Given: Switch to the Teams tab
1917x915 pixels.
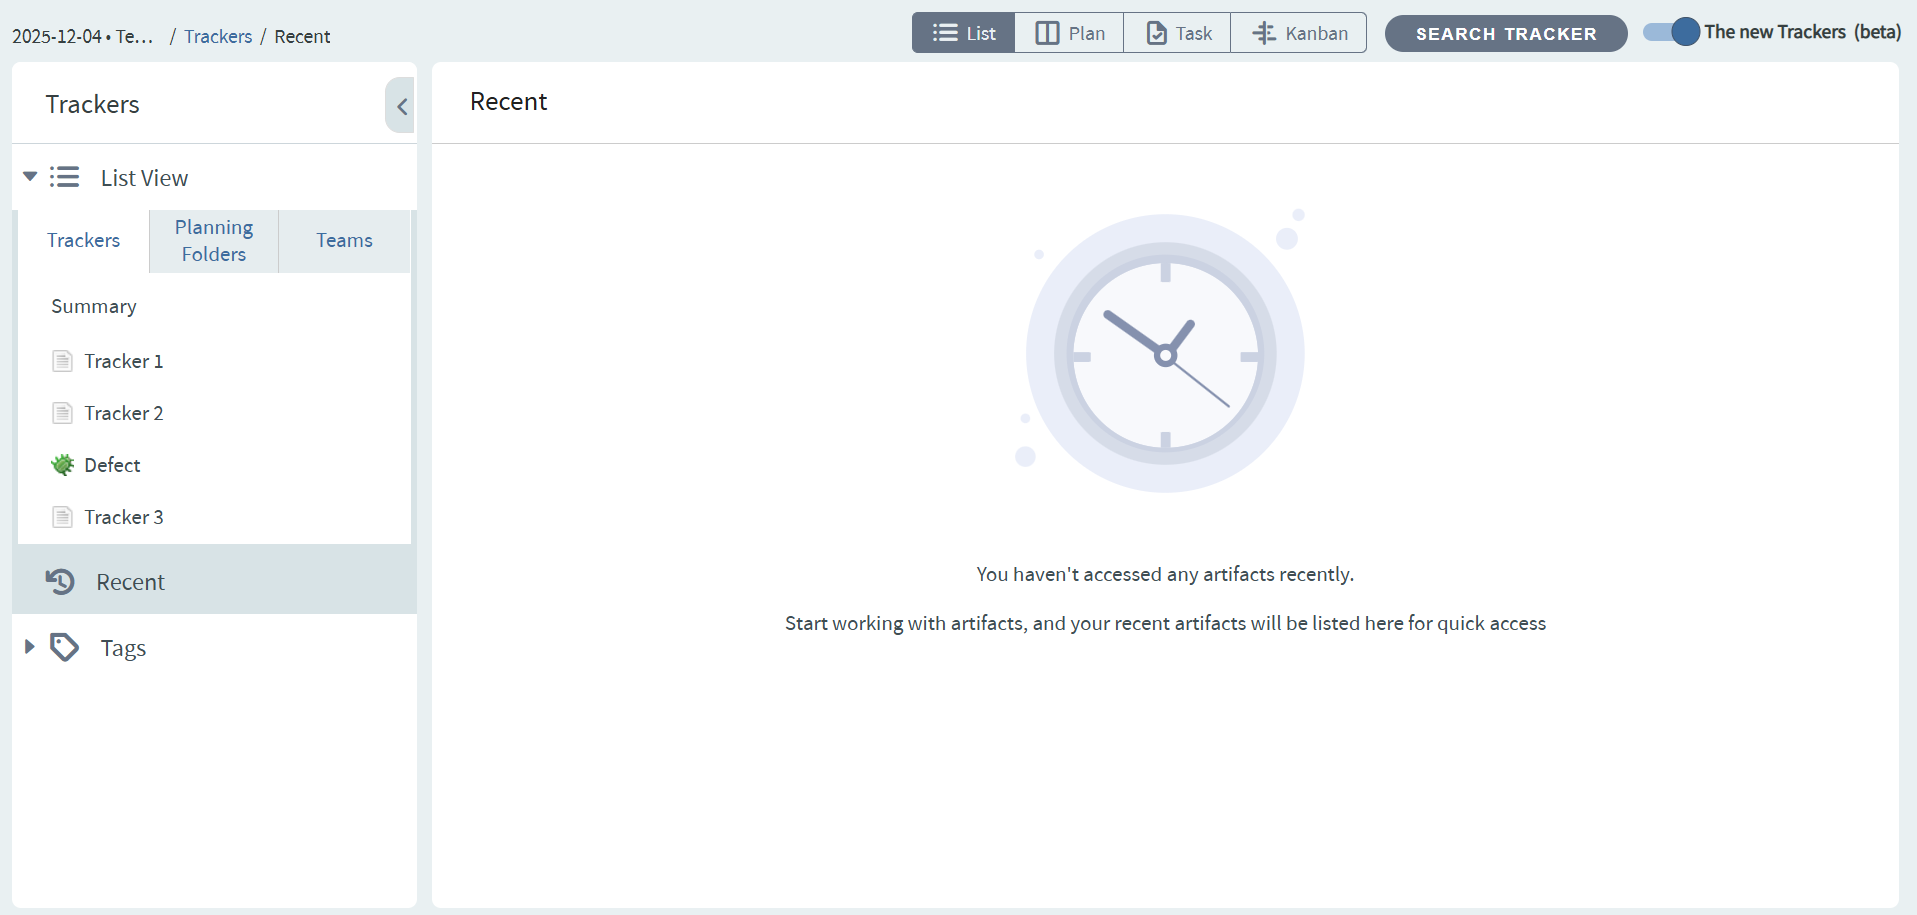Looking at the screenshot, I should point(344,241).
